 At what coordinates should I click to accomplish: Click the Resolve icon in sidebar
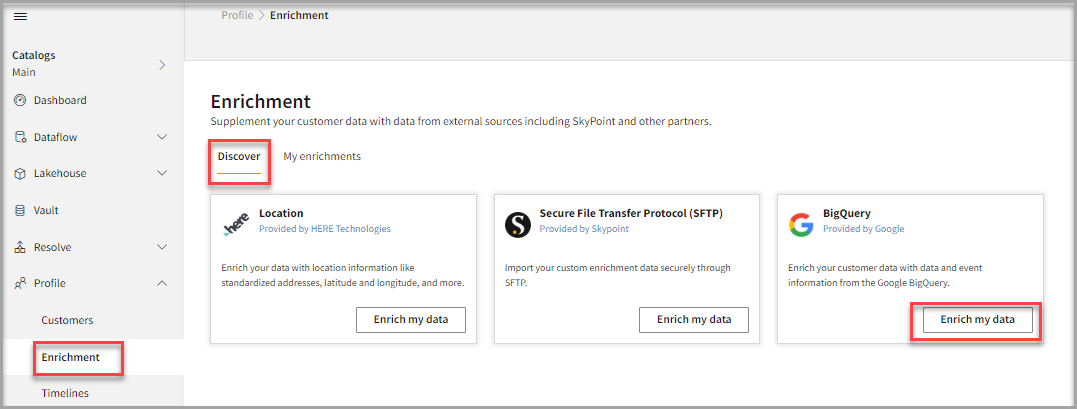[x=20, y=247]
